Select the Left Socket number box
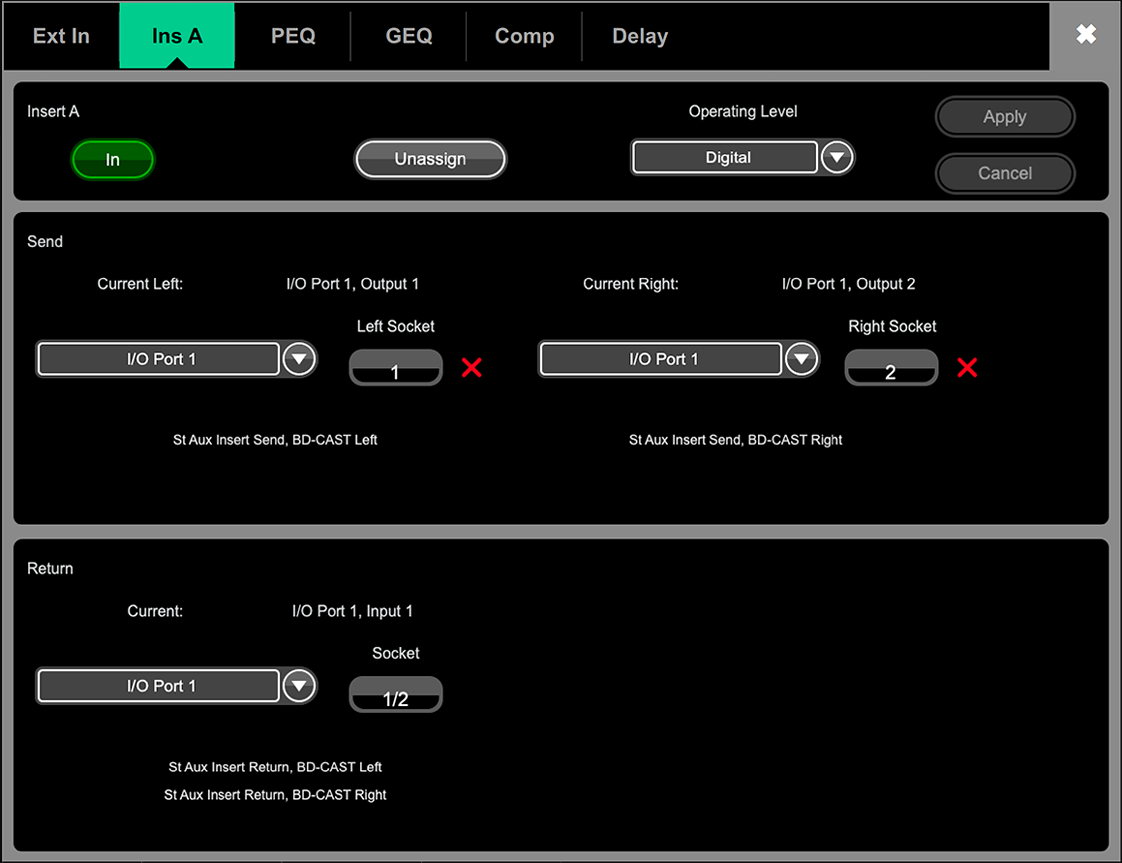Screen dimensions: 1122x863 click(396, 368)
